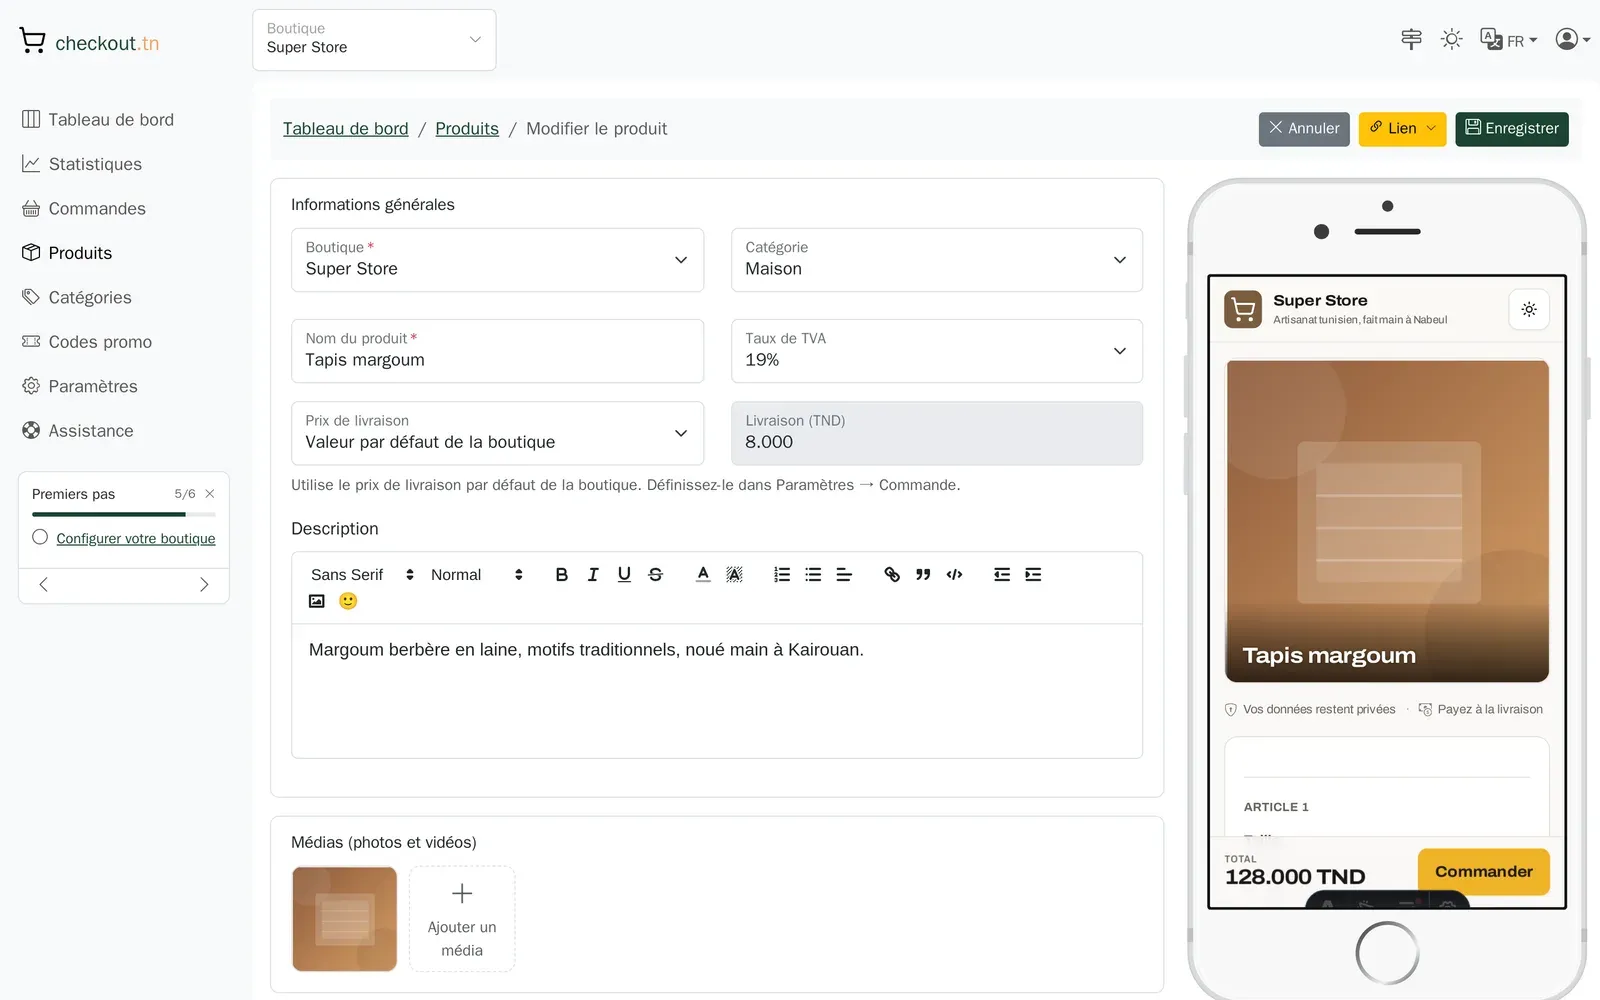
Task: Open Statistiques in the sidebar
Action: coord(82,164)
